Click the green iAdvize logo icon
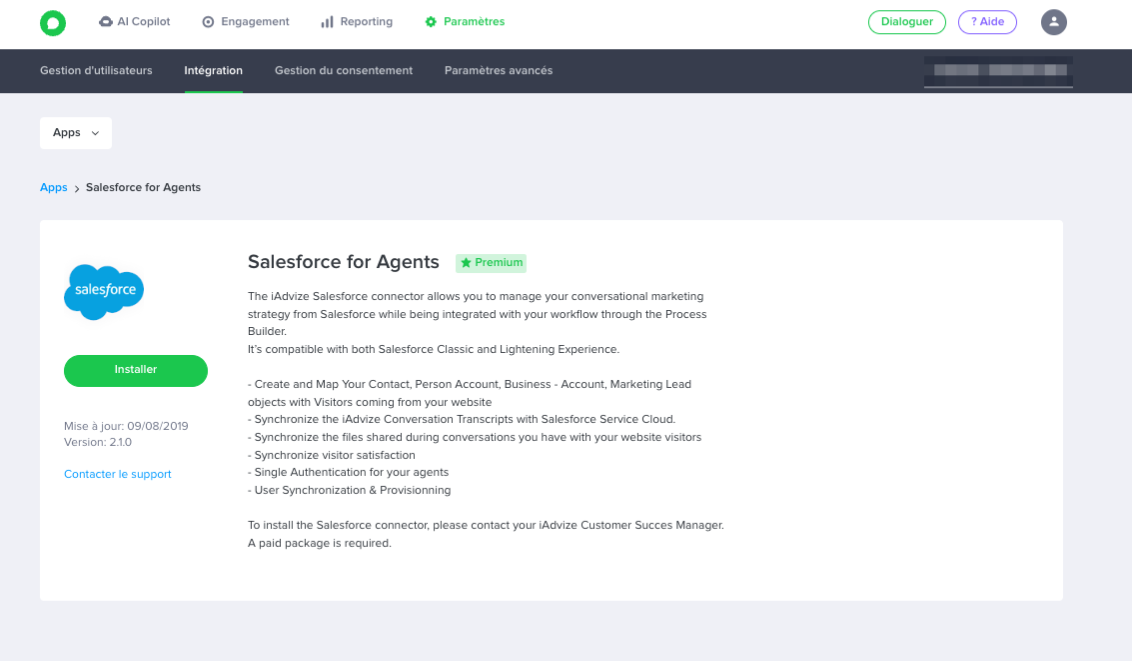 [53, 23]
